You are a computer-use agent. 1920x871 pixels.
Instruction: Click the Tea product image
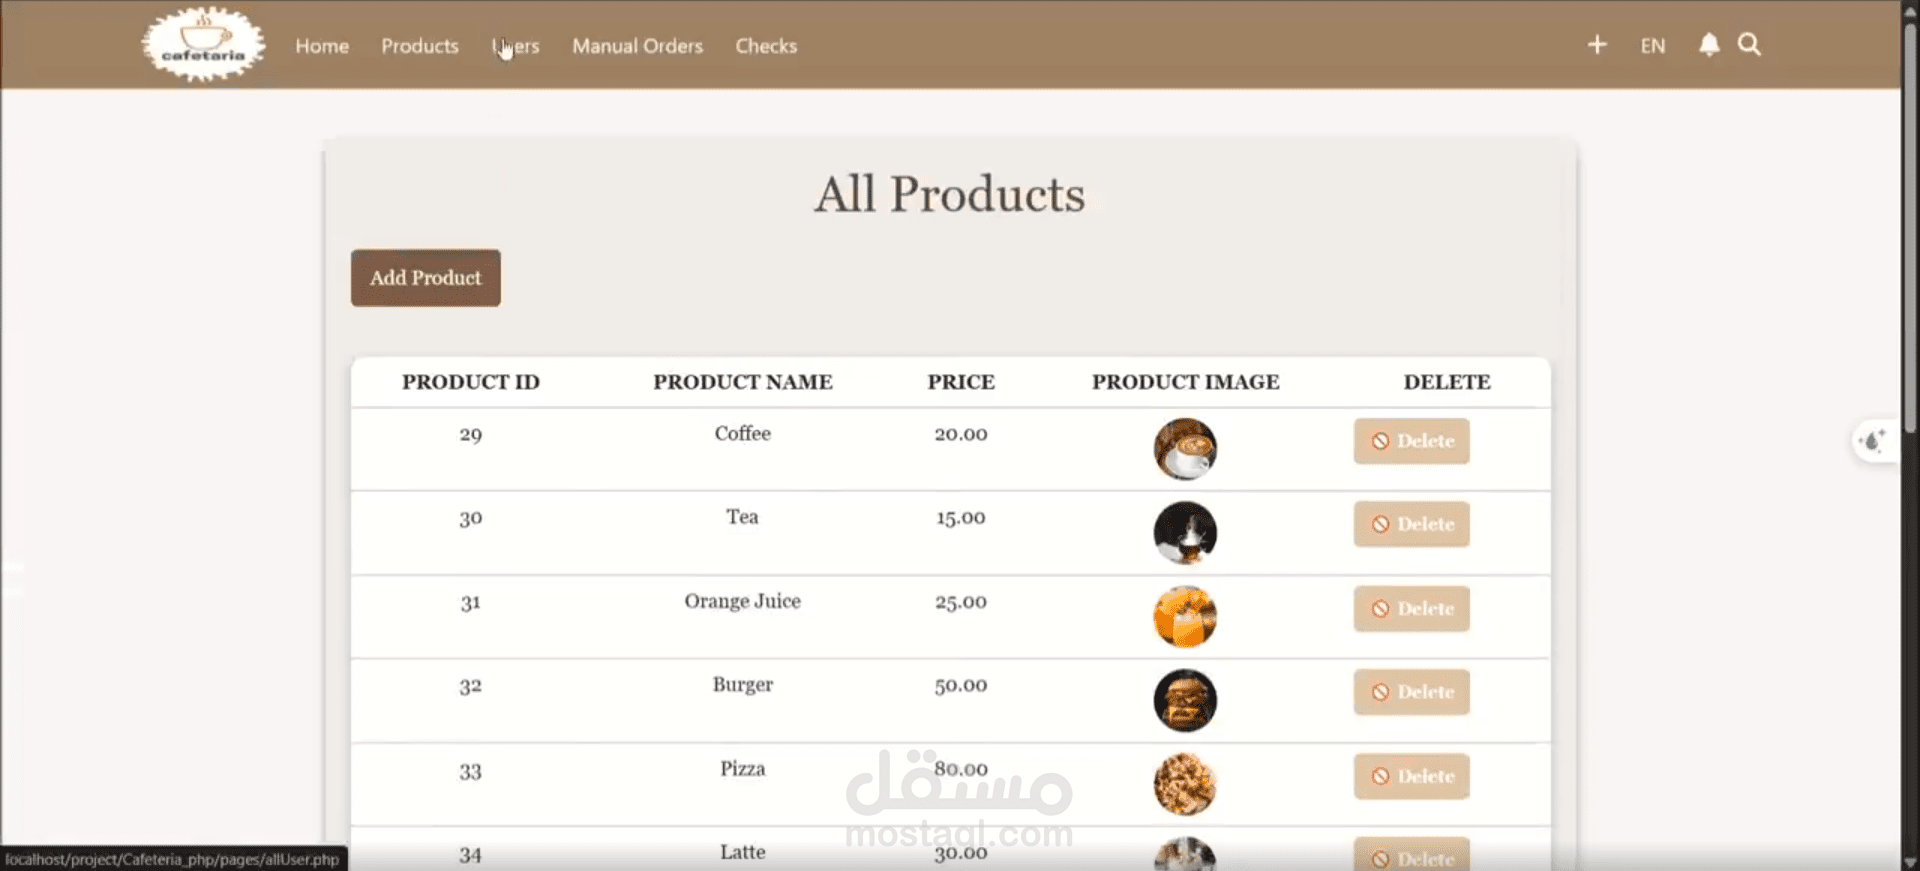tap(1185, 533)
